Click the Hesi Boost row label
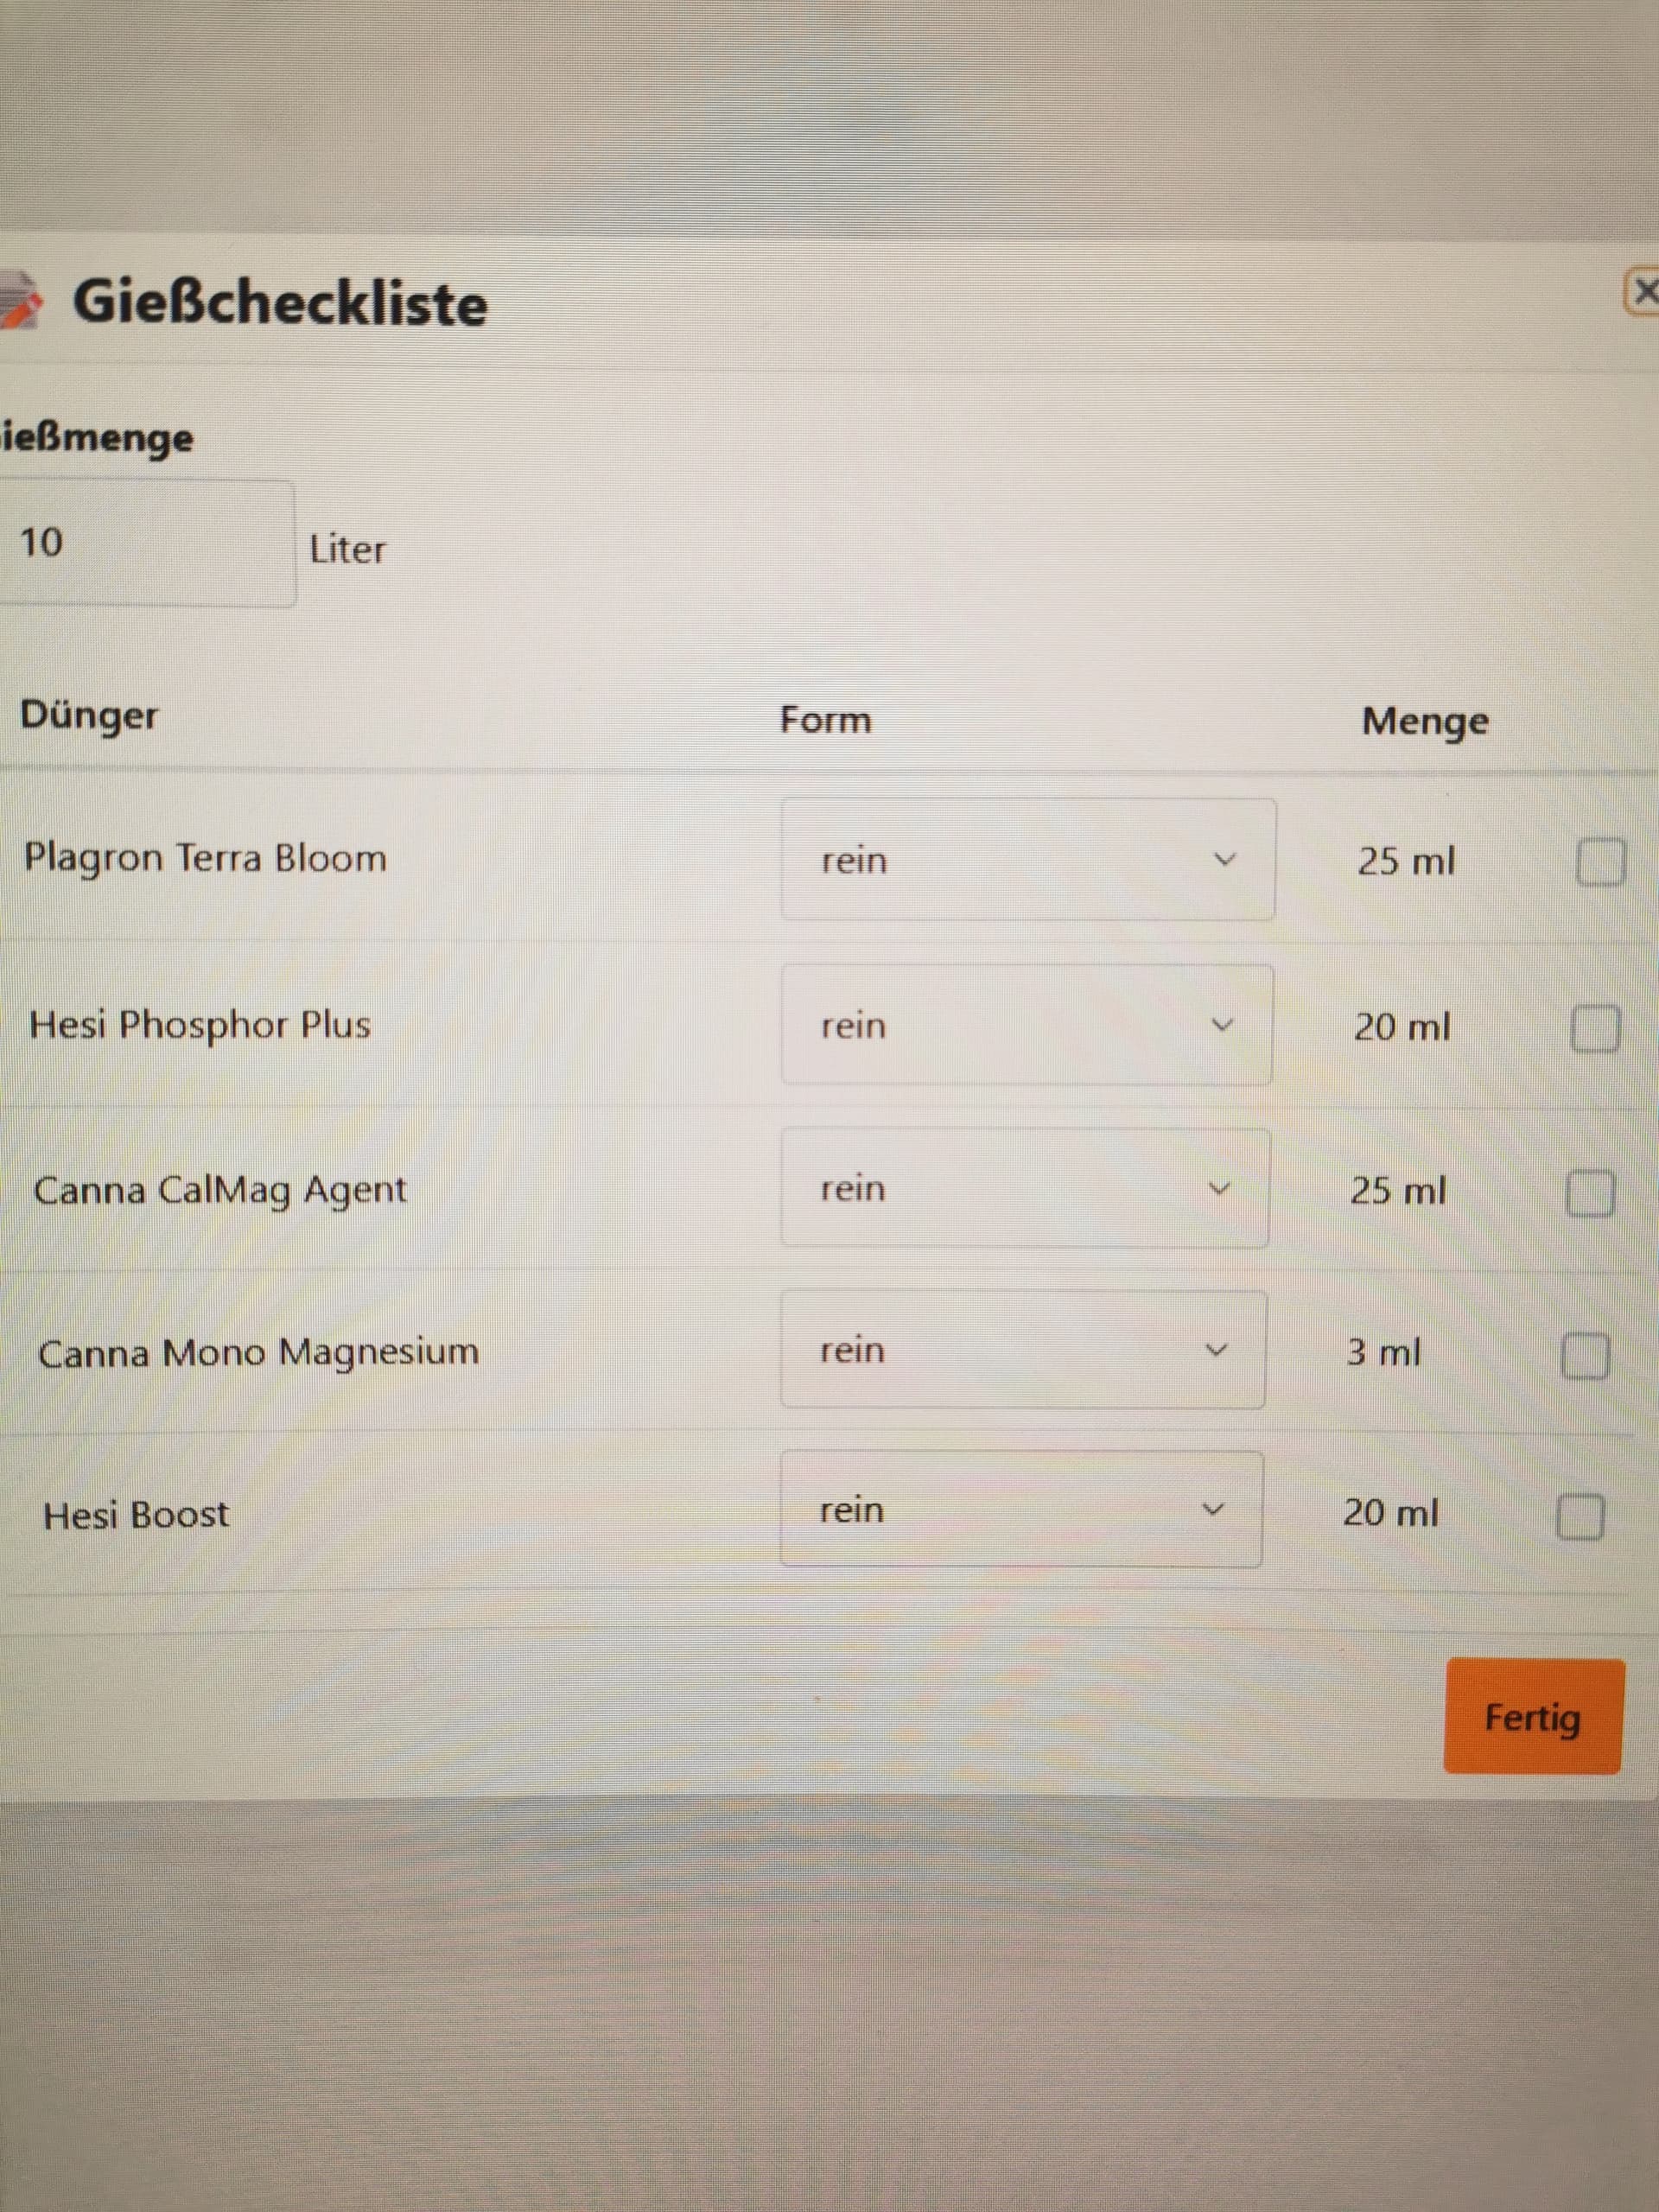 click(x=136, y=1515)
